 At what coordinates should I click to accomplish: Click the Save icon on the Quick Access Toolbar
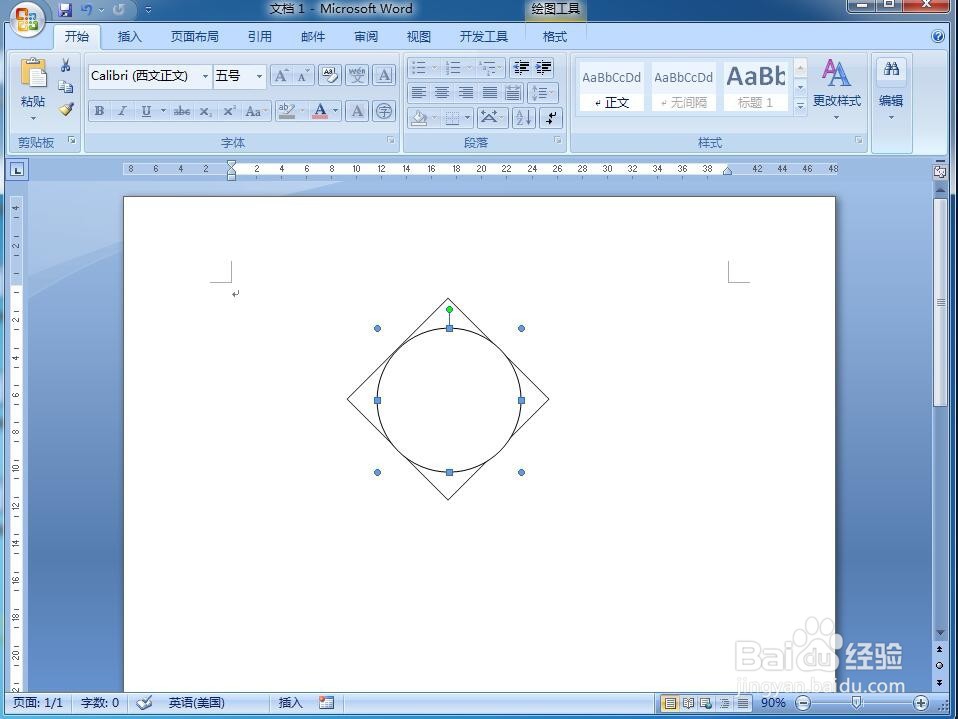tap(66, 9)
